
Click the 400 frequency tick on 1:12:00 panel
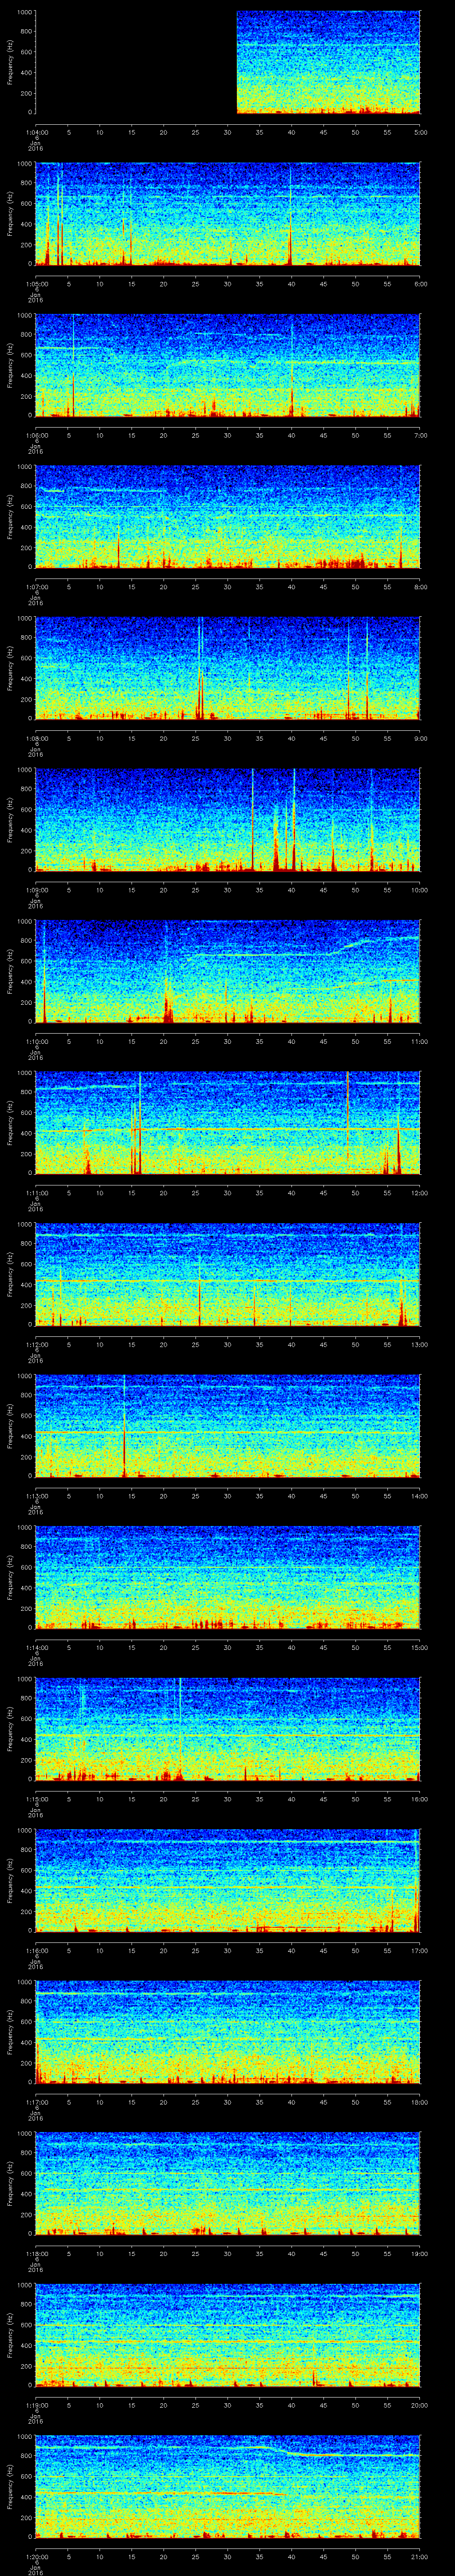tap(26, 1285)
